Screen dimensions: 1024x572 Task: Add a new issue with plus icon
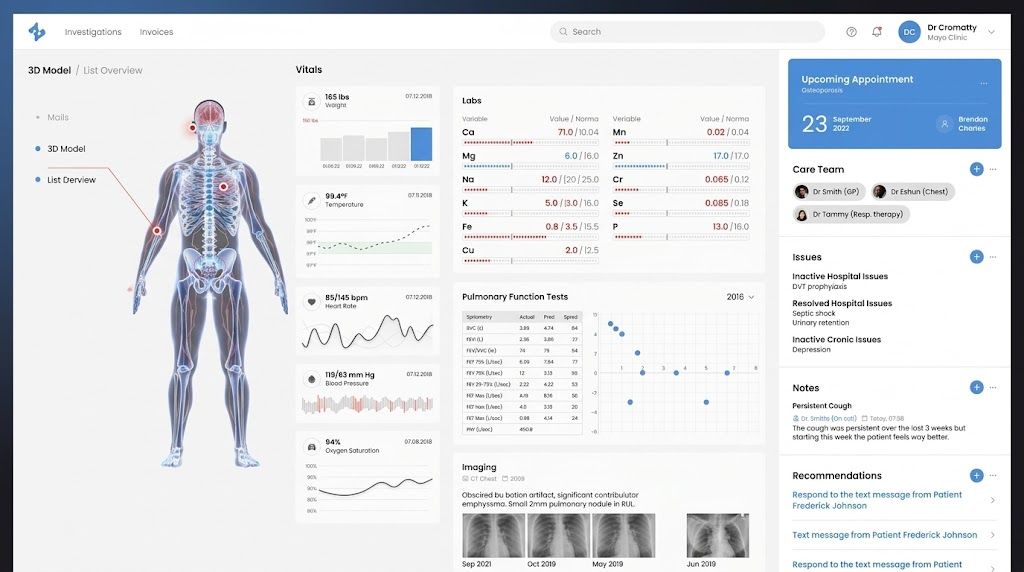976,257
